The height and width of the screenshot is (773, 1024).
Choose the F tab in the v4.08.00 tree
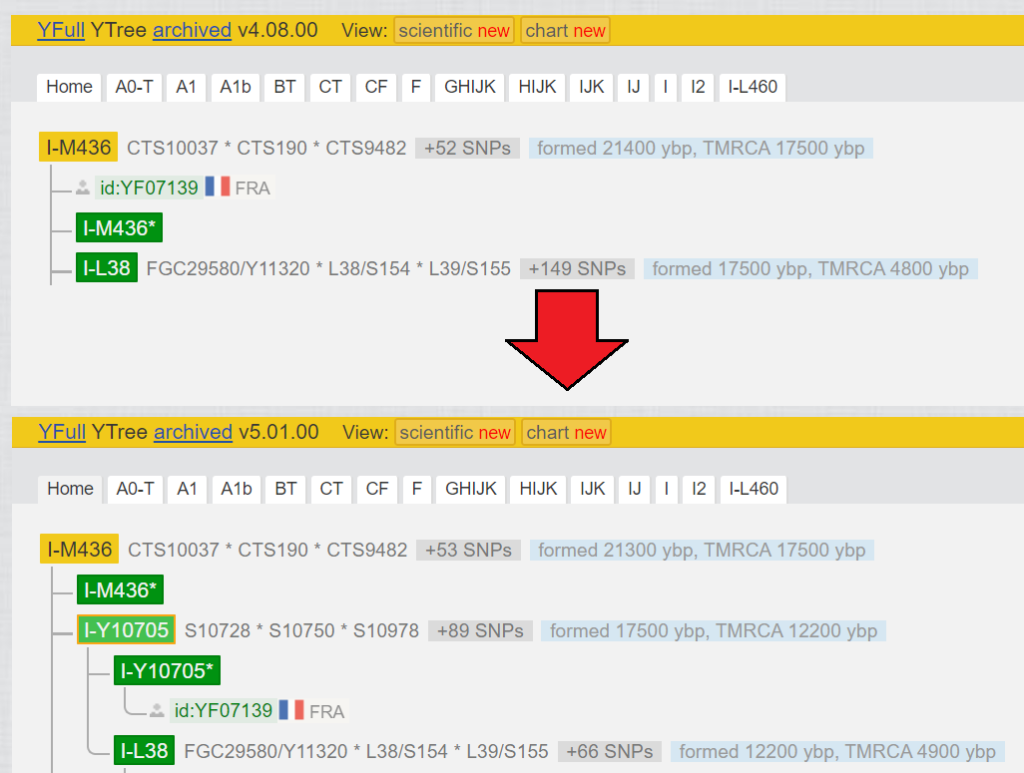(x=416, y=87)
